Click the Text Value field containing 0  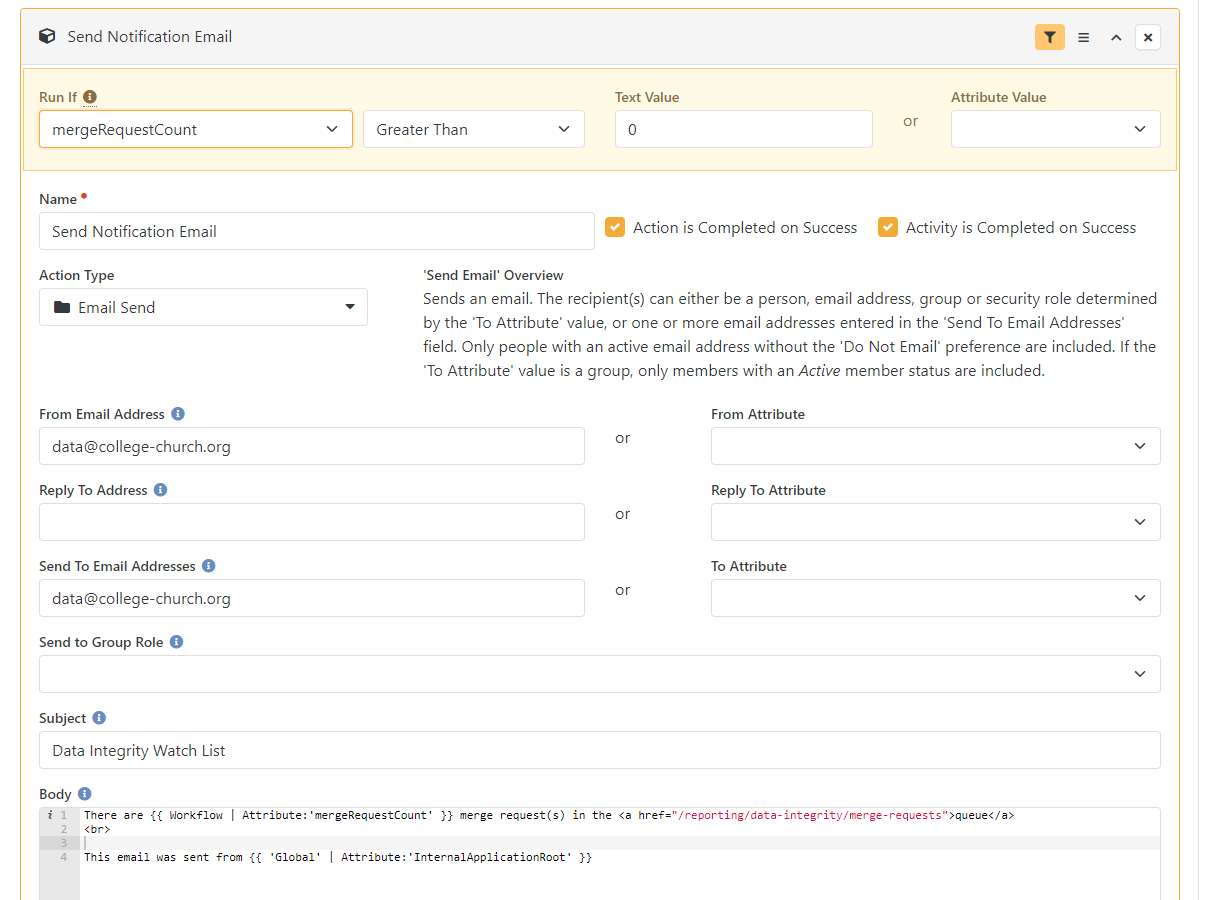click(x=744, y=129)
